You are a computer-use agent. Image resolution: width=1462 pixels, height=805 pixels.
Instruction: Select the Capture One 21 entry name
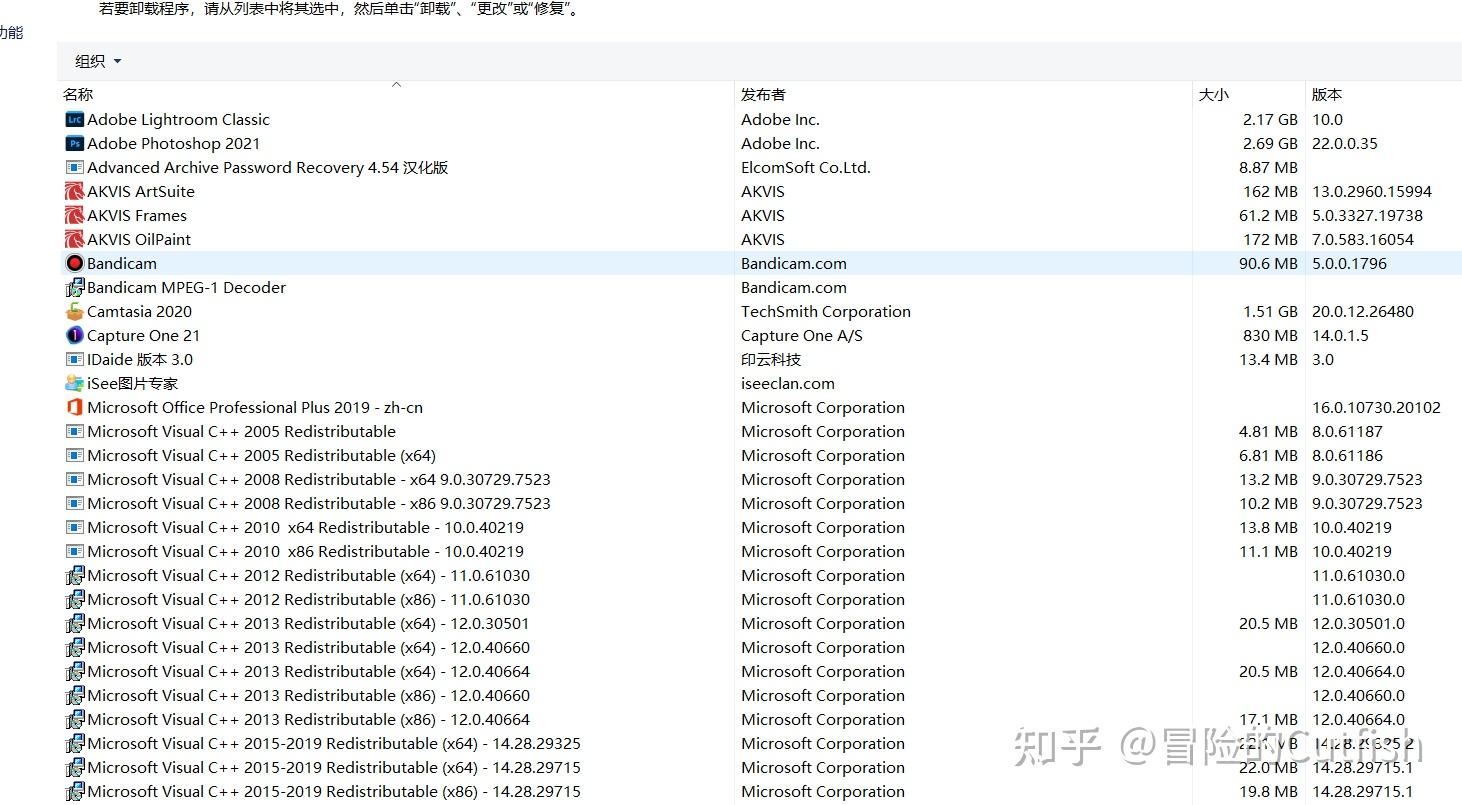(x=143, y=335)
